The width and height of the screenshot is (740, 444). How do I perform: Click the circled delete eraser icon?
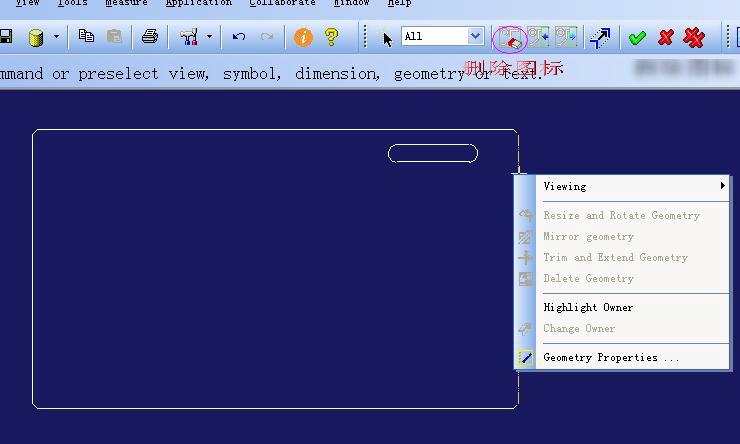click(510, 38)
